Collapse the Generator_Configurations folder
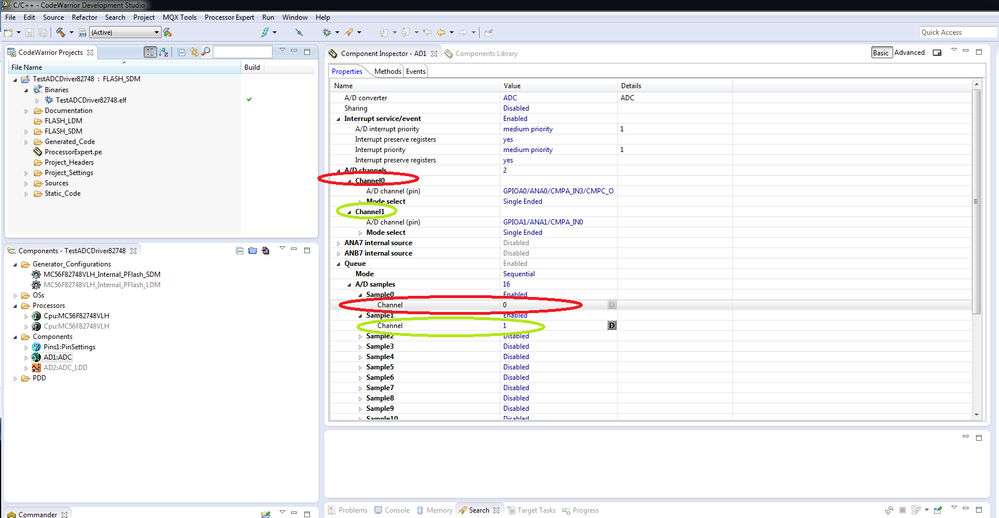This screenshot has width=999, height=518. 16,264
